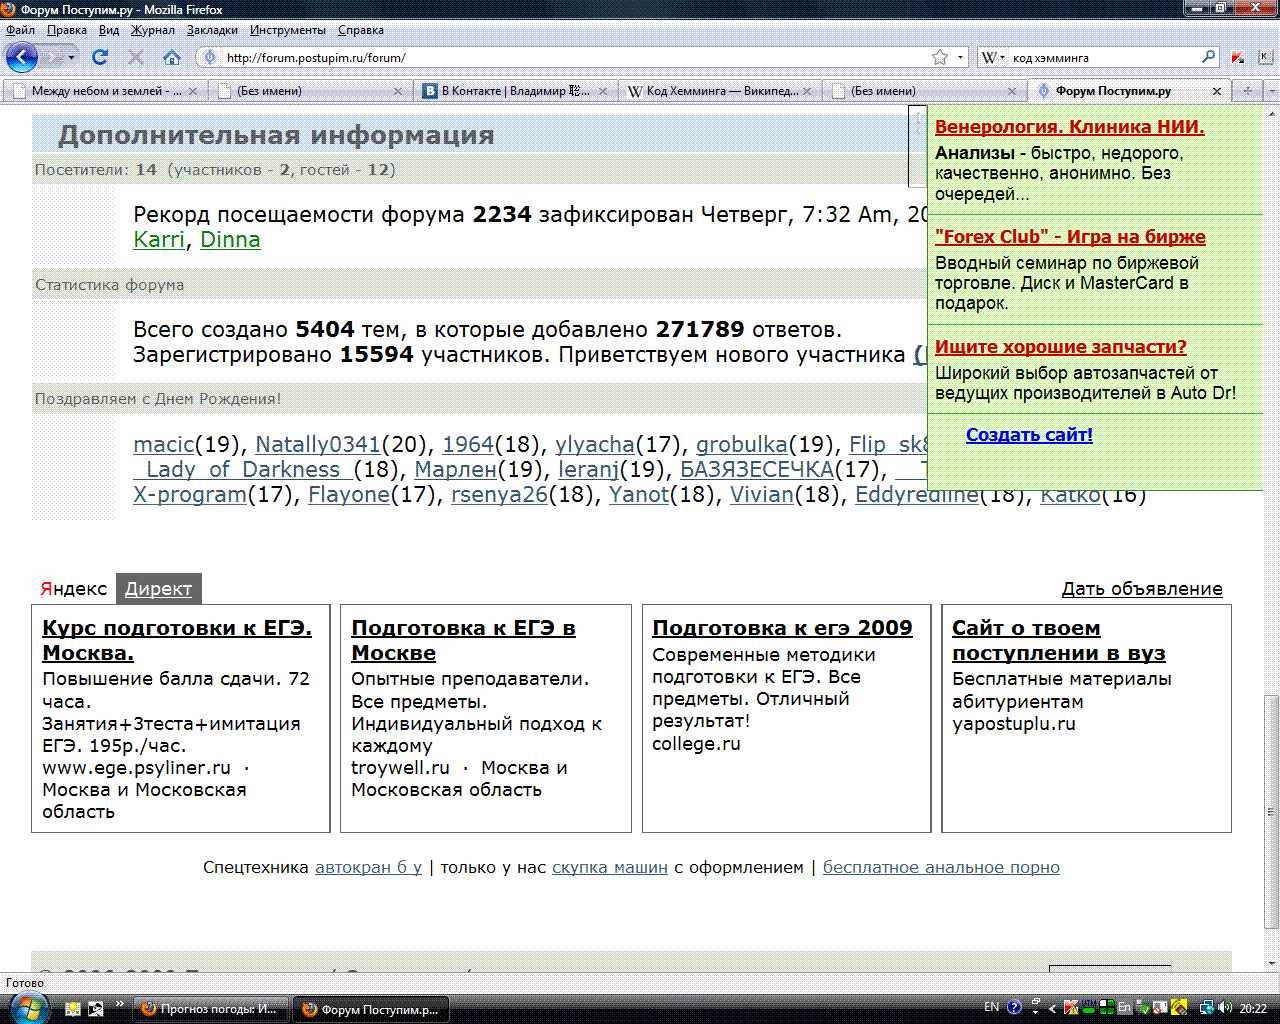Close the Код Хемминга Wikipedia tab
This screenshot has height=1024, width=1280.
pos(807,91)
